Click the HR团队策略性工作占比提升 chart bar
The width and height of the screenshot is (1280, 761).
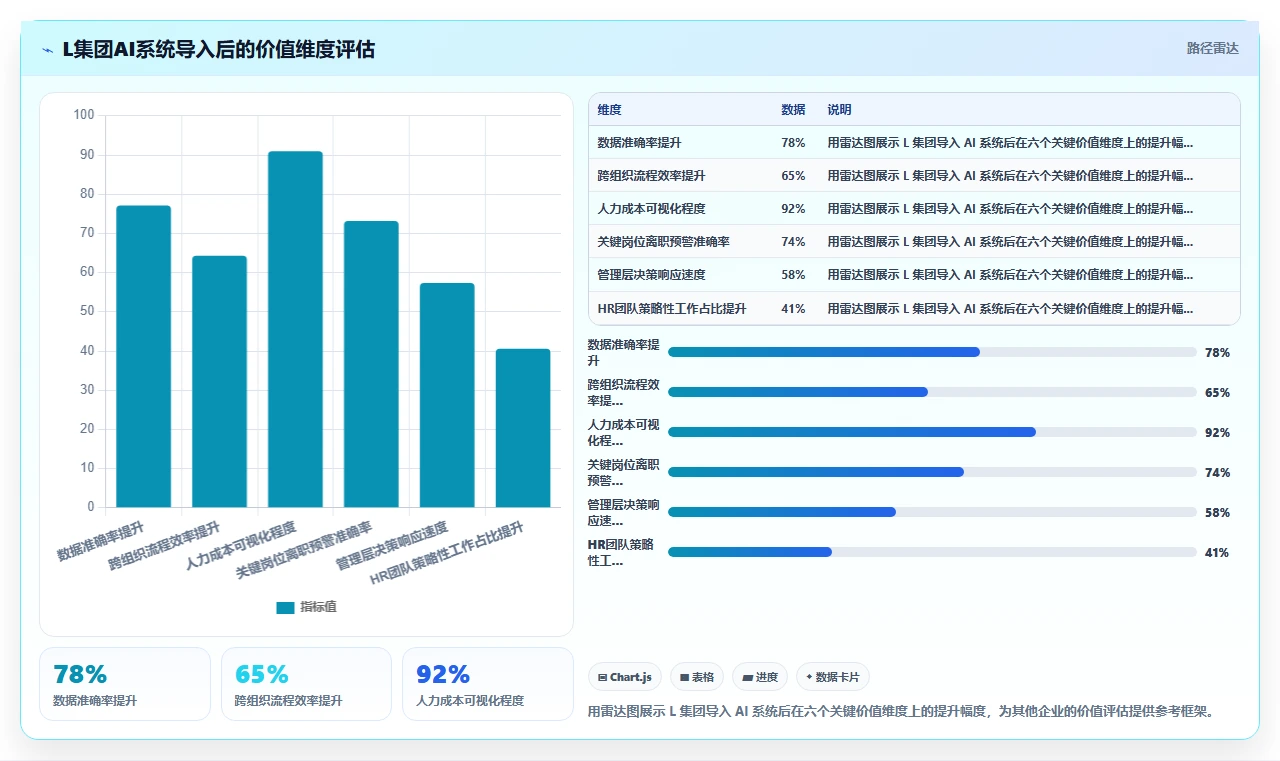(523, 428)
